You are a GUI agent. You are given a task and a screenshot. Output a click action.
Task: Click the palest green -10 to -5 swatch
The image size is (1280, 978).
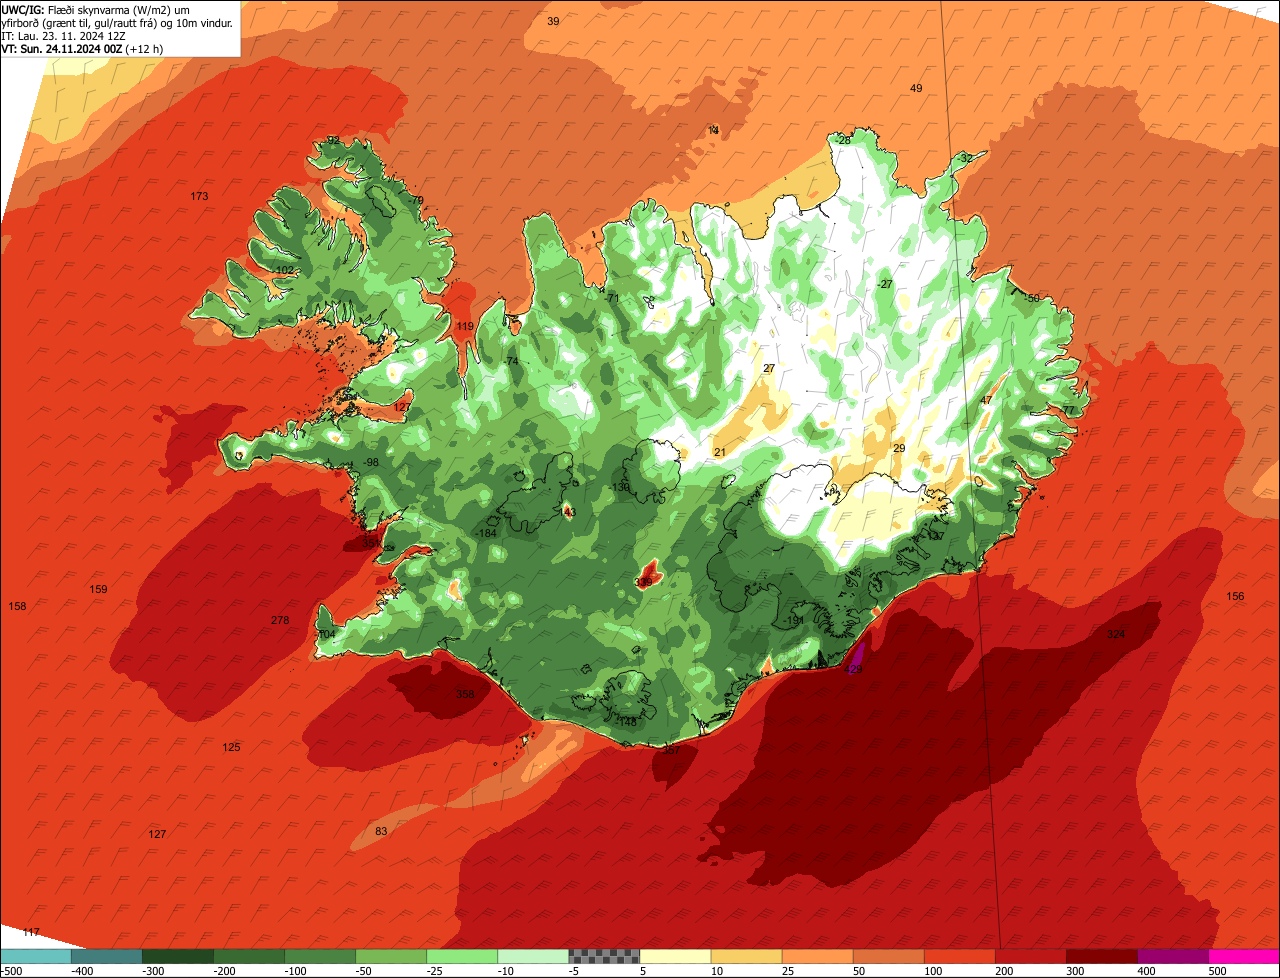[x=533, y=956]
